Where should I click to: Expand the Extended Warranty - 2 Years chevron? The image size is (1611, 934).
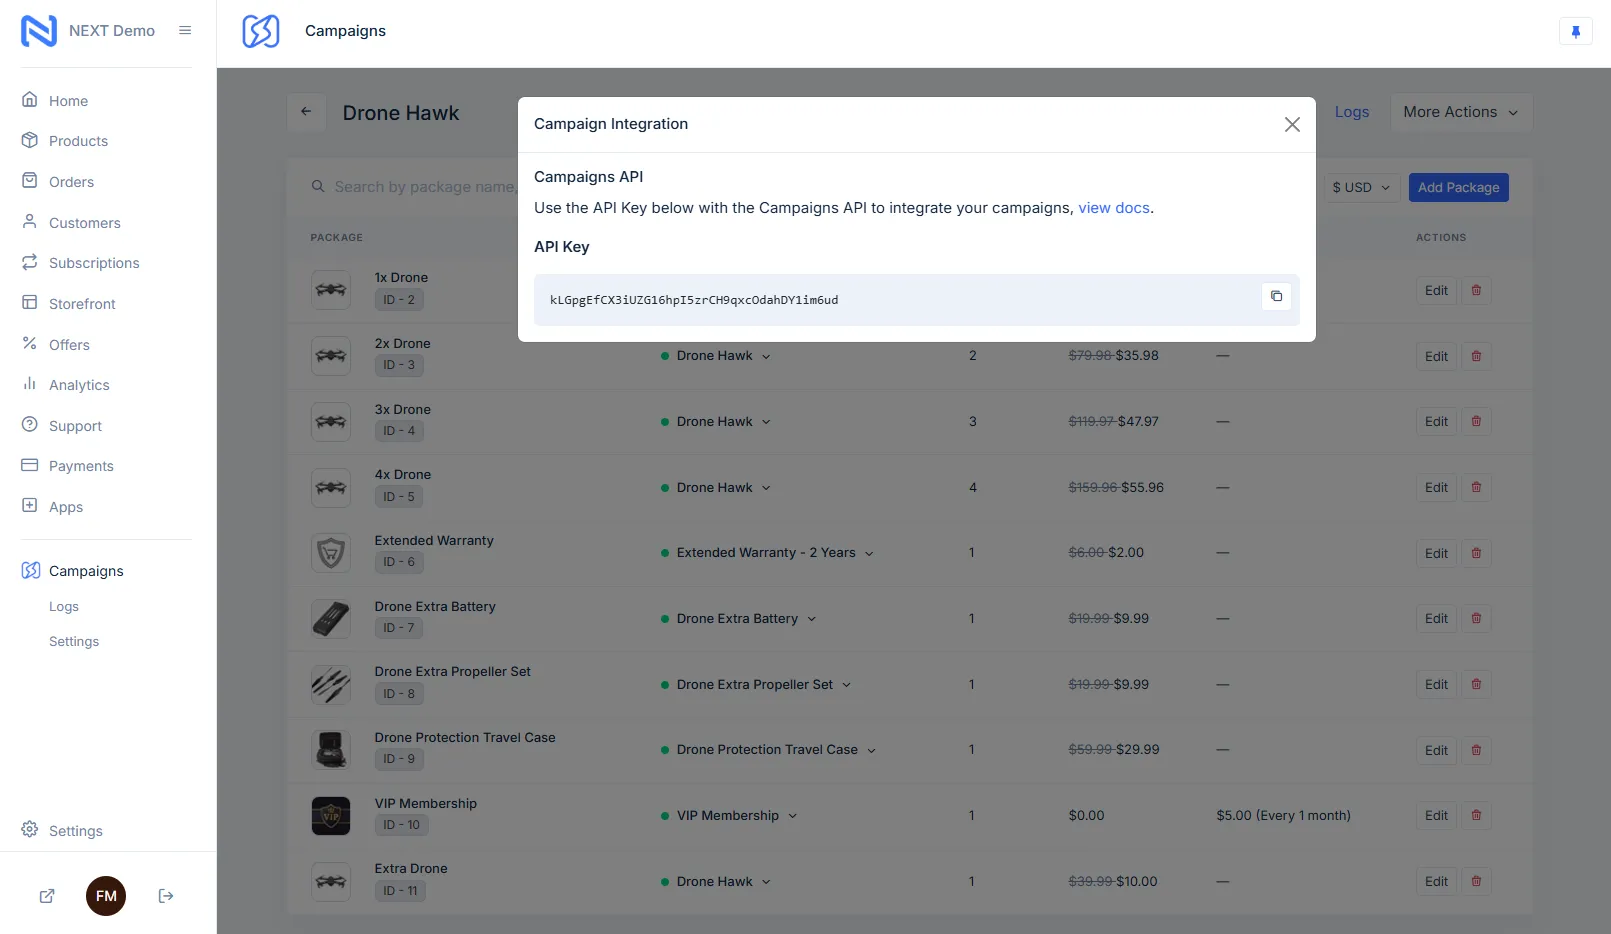click(x=870, y=552)
